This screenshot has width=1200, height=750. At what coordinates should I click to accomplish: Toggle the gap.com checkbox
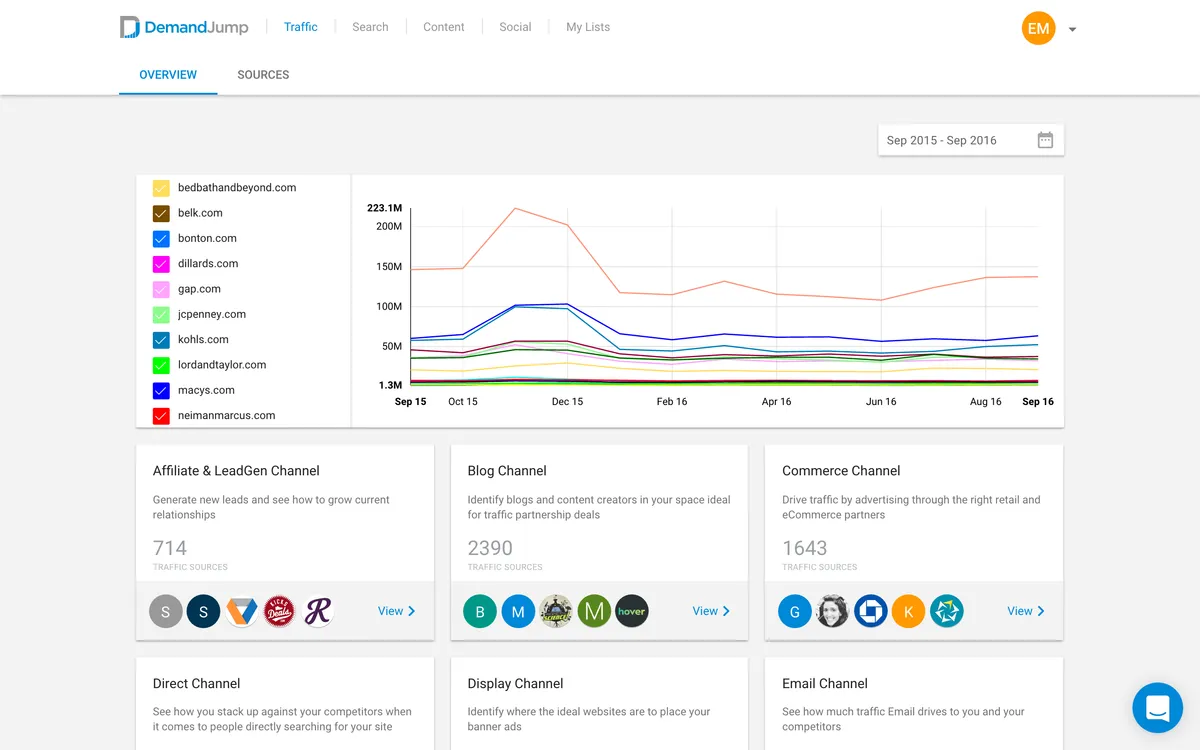tap(161, 289)
